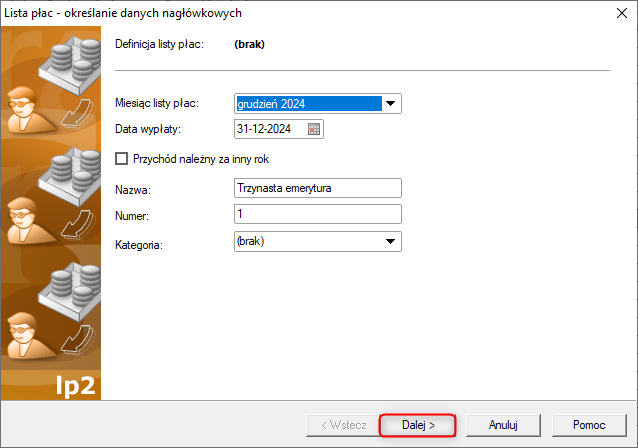The image size is (638, 448).
Task: Expand the Kategoria dropdown arrow
Action: 391,241
